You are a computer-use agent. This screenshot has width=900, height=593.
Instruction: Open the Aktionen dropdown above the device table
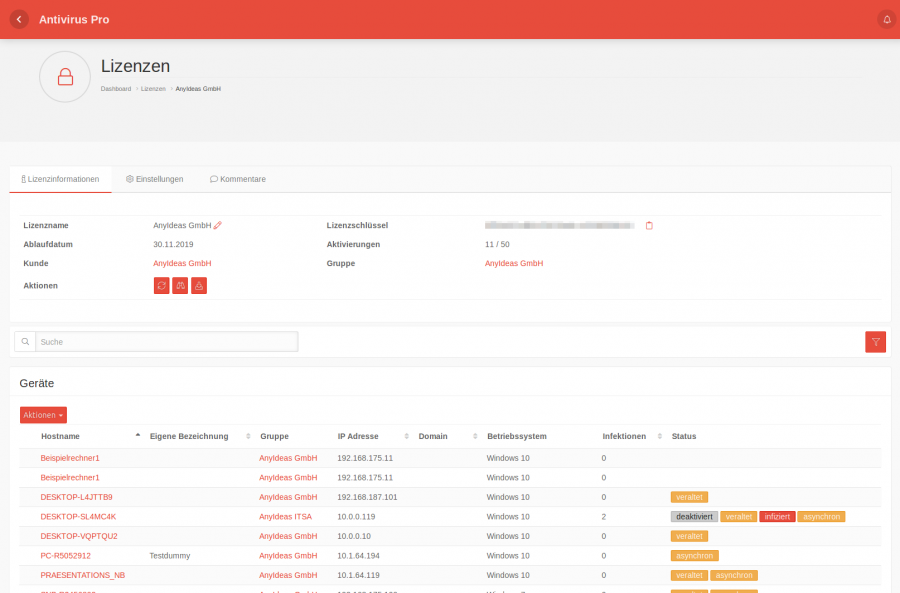pyautogui.click(x=43, y=414)
